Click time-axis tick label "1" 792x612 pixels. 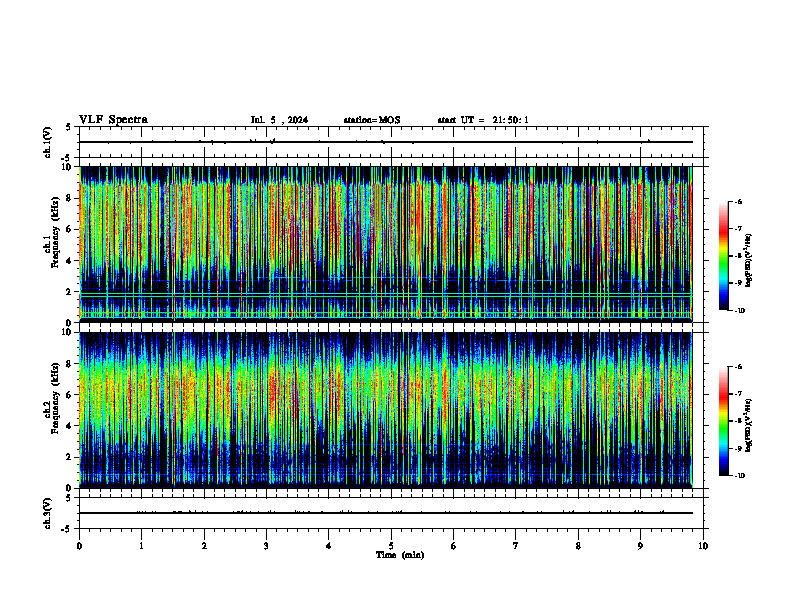pos(141,546)
